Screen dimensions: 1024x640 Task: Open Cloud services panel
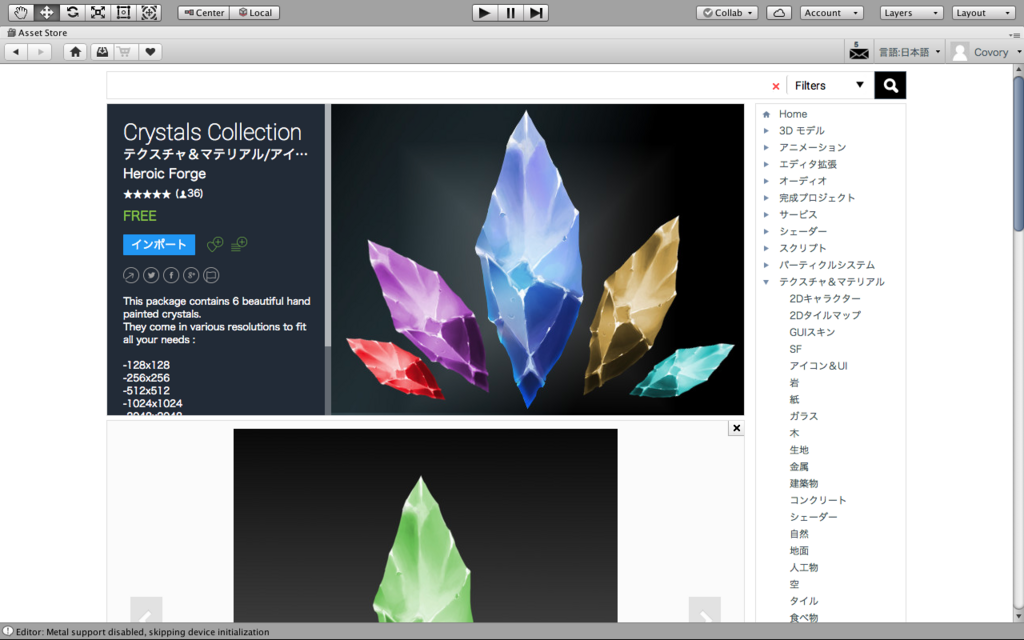(778, 12)
